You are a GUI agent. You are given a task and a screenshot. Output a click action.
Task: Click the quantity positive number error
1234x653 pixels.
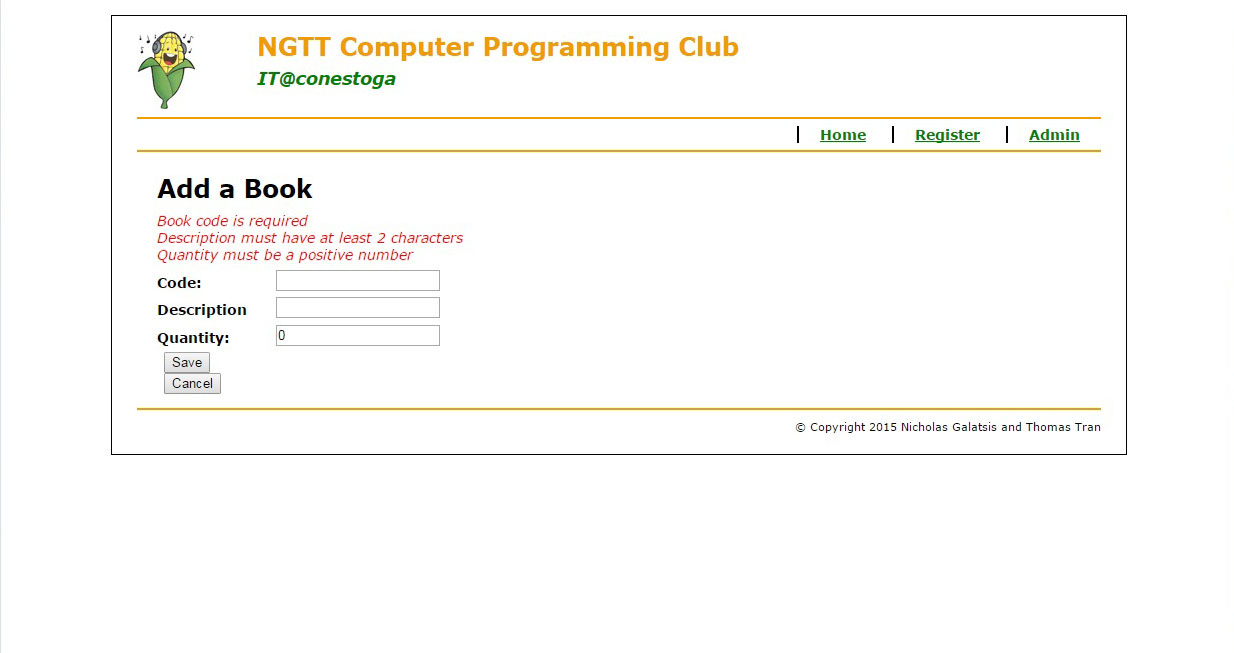pos(284,255)
